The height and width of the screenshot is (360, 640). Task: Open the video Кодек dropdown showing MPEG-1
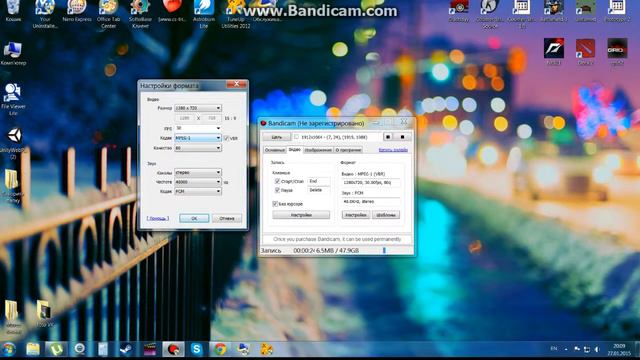click(x=198, y=138)
